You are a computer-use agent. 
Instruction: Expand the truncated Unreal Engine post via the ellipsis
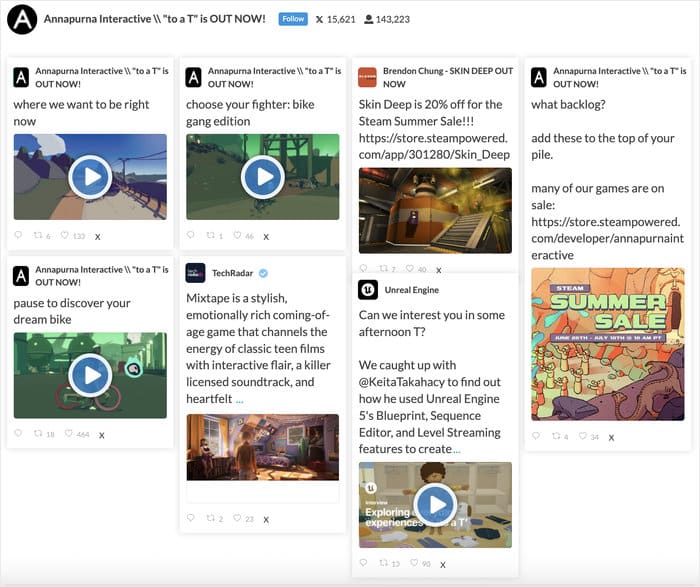[x=457, y=450]
